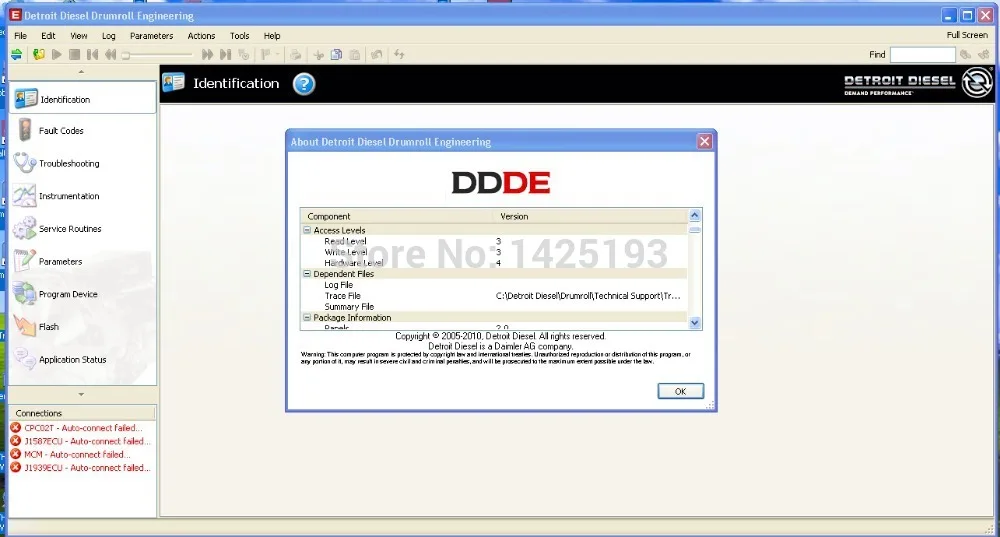This screenshot has height=537, width=1000.
Task: Click the skip-to-start playback button
Action: coord(92,55)
